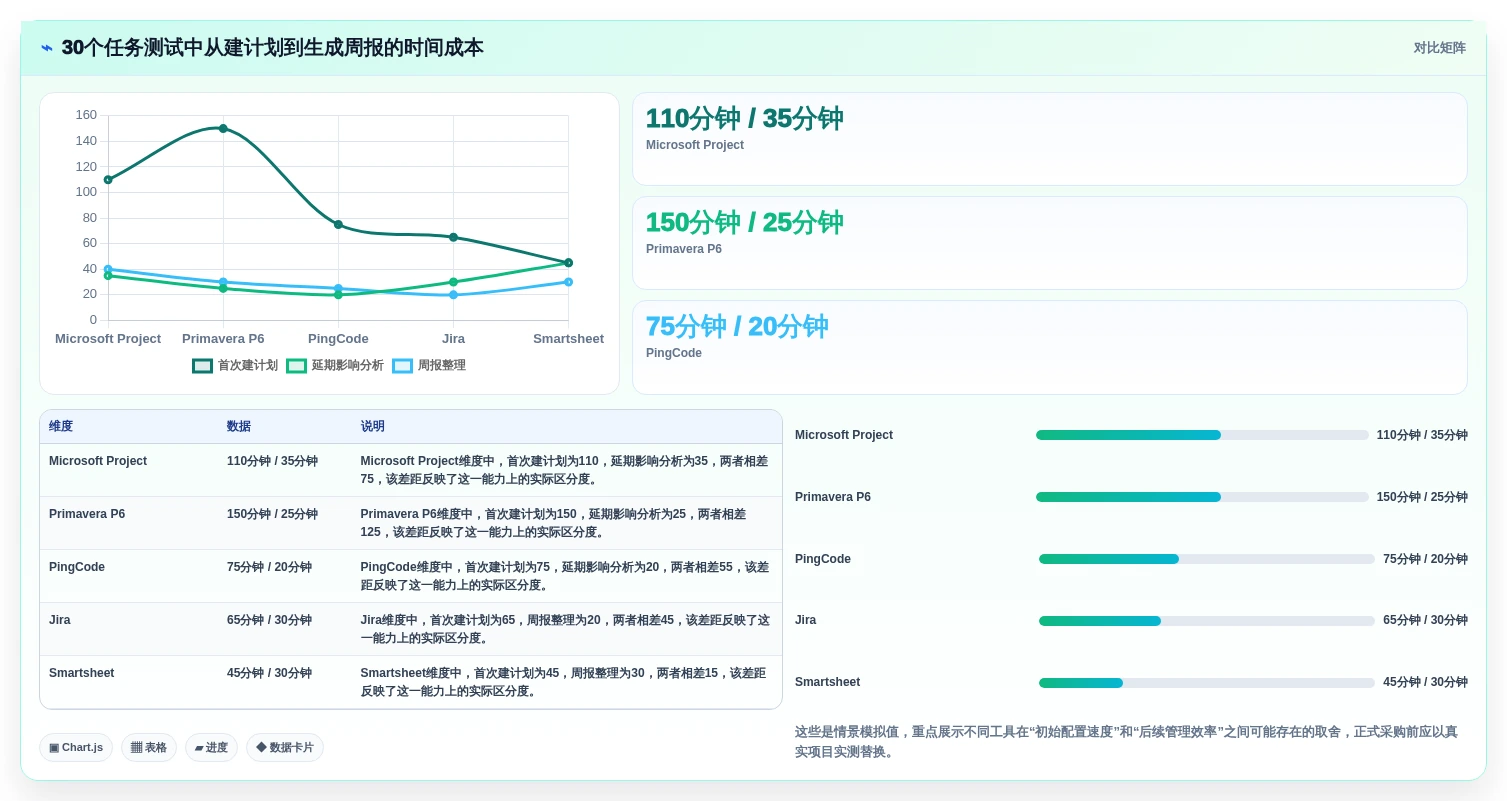Click the 说明 column header
Viewport: 1507px width, 801px height.
(x=373, y=426)
